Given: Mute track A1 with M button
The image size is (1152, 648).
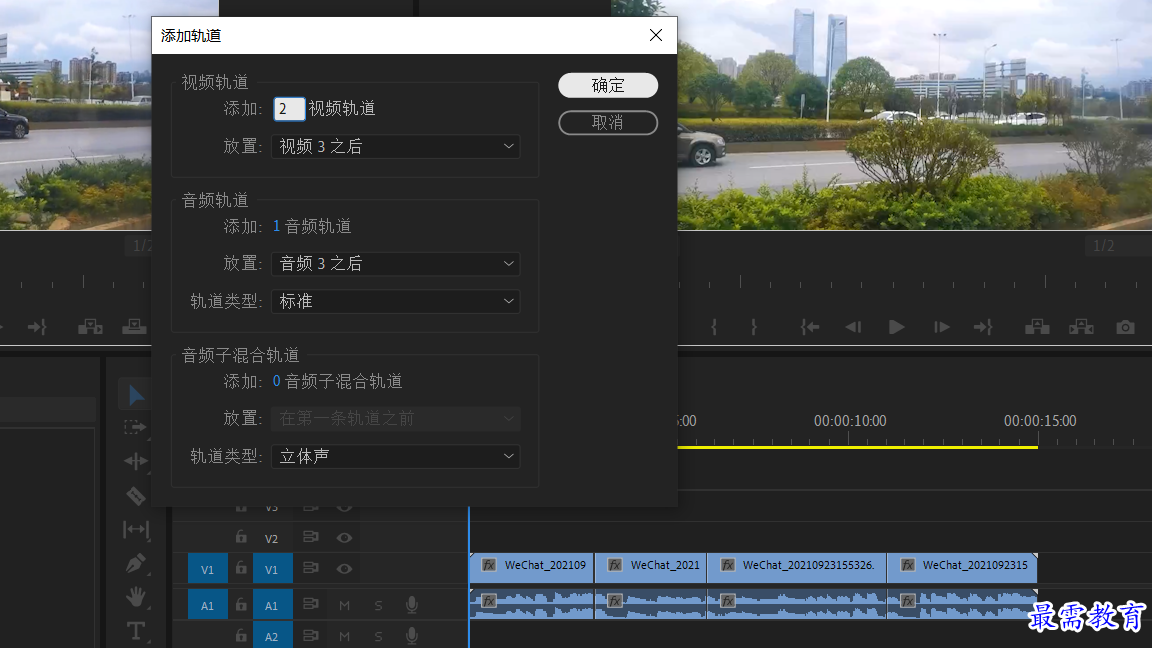Looking at the screenshot, I should point(345,605).
